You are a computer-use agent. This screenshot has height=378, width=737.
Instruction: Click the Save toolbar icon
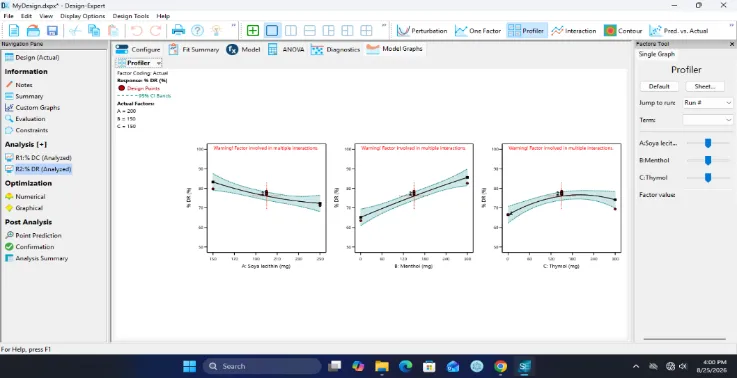coord(52,31)
